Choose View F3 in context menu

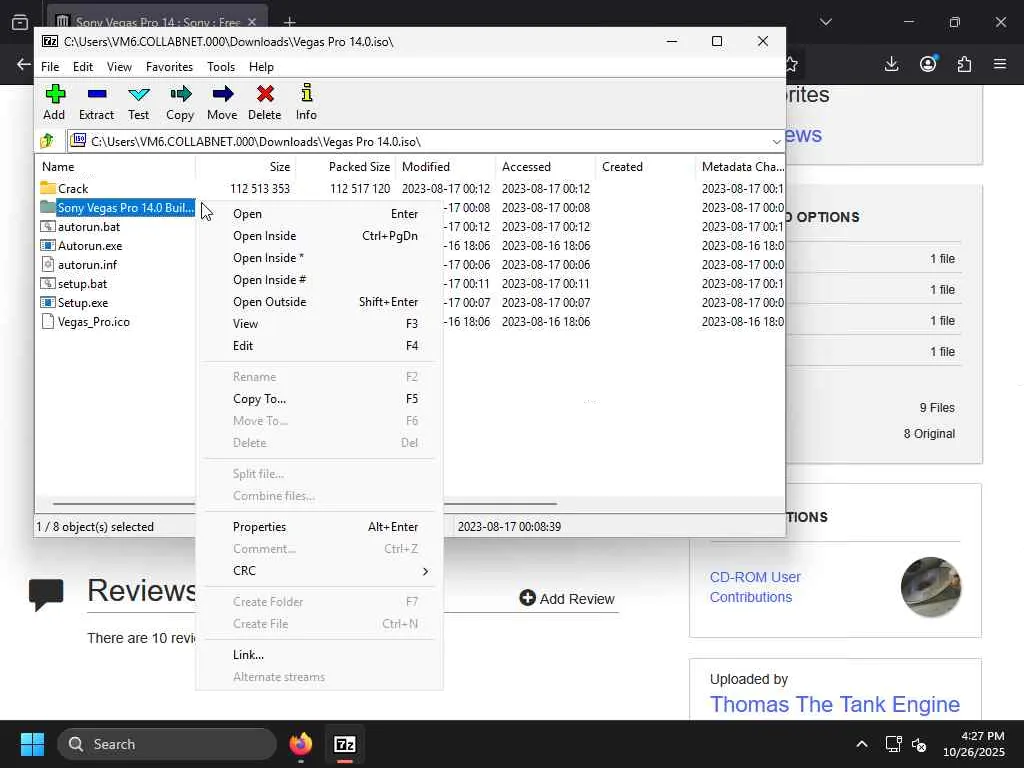click(319, 324)
